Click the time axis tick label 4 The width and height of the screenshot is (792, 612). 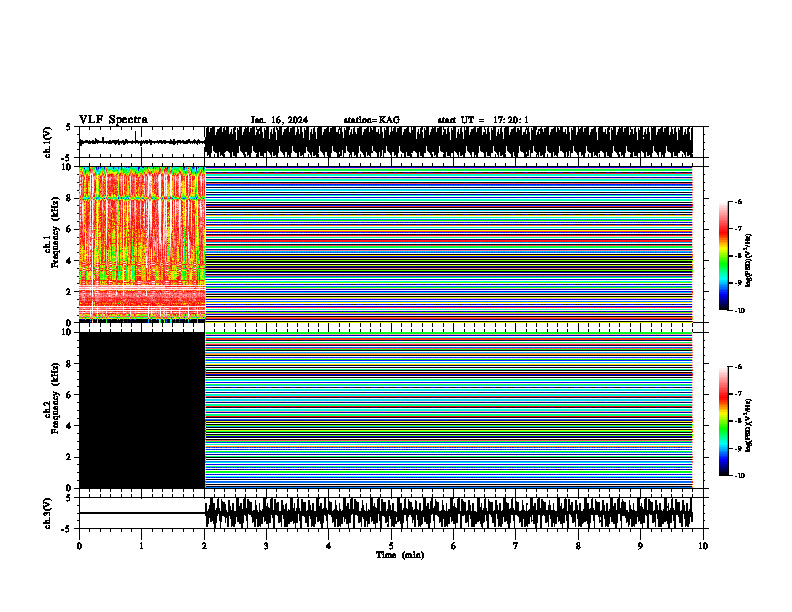pyautogui.click(x=328, y=546)
